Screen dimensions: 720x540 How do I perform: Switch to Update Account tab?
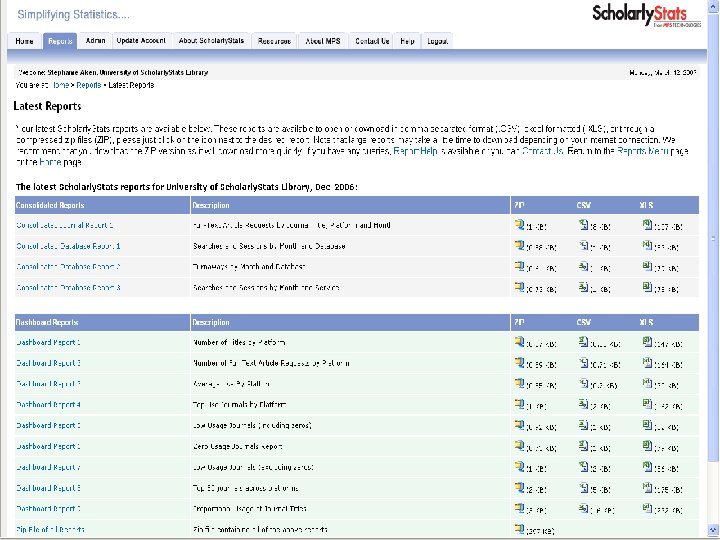[141, 41]
